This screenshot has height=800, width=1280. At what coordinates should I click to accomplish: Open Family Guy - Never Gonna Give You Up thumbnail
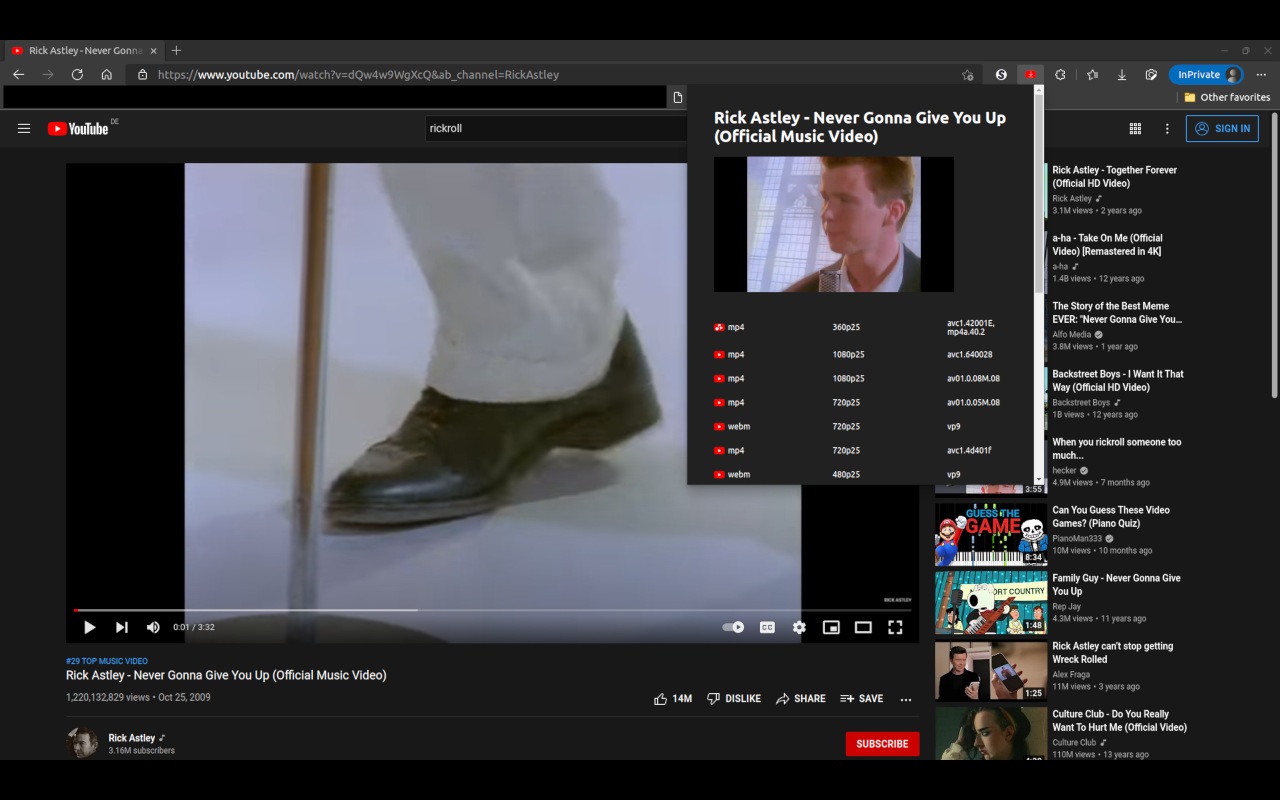coord(991,602)
